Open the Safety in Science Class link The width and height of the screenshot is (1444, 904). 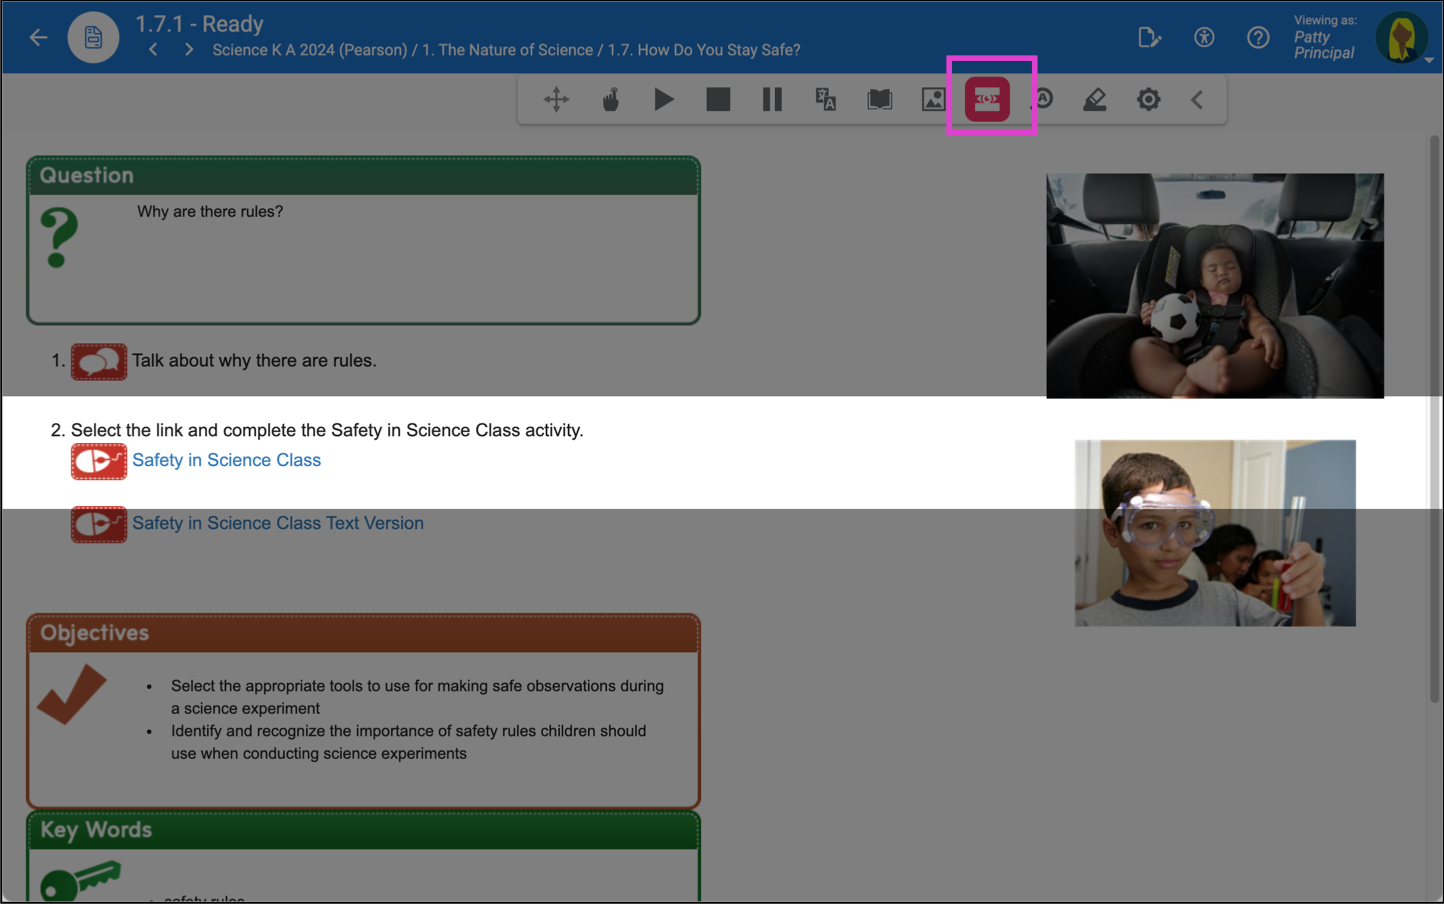(227, 460)
